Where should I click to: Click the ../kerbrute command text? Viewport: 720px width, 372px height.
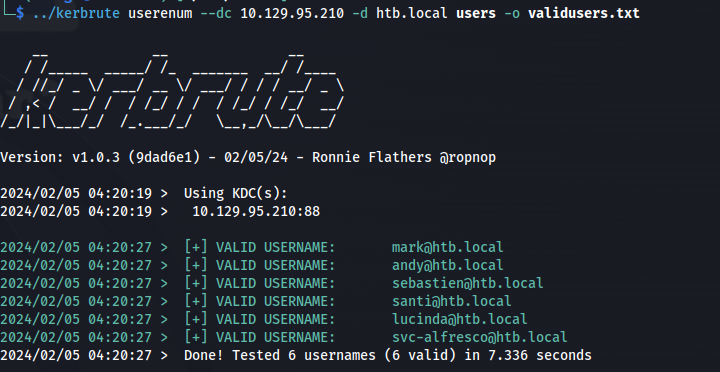tap(76, 13)
